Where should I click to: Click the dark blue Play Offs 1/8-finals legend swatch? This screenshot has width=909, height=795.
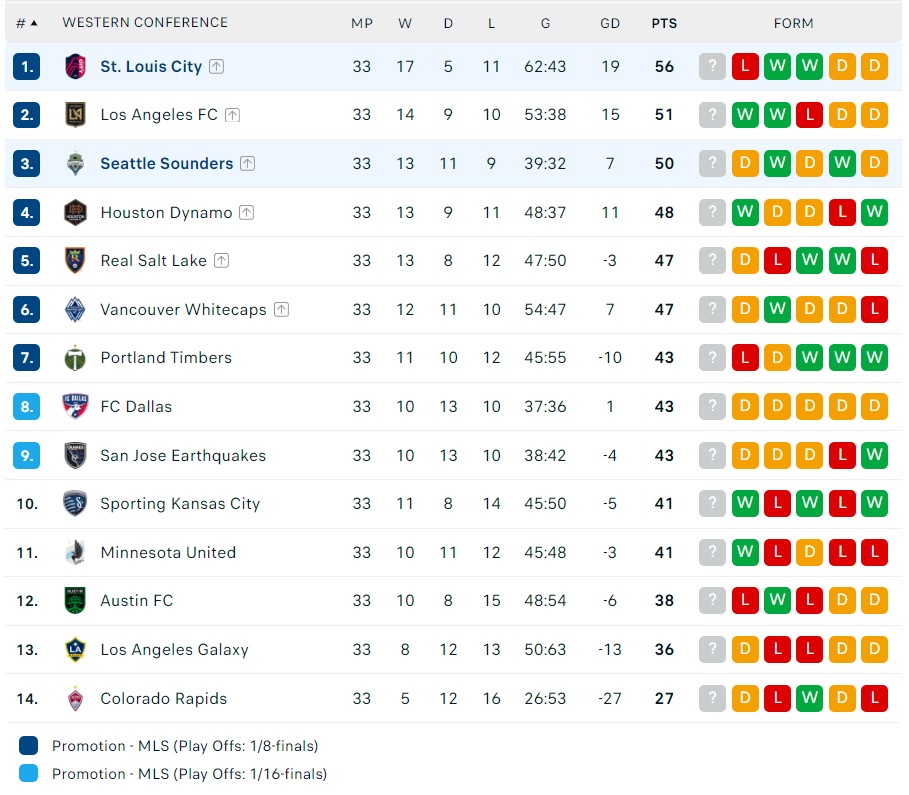pyautogui.click(x=28, y=745)
